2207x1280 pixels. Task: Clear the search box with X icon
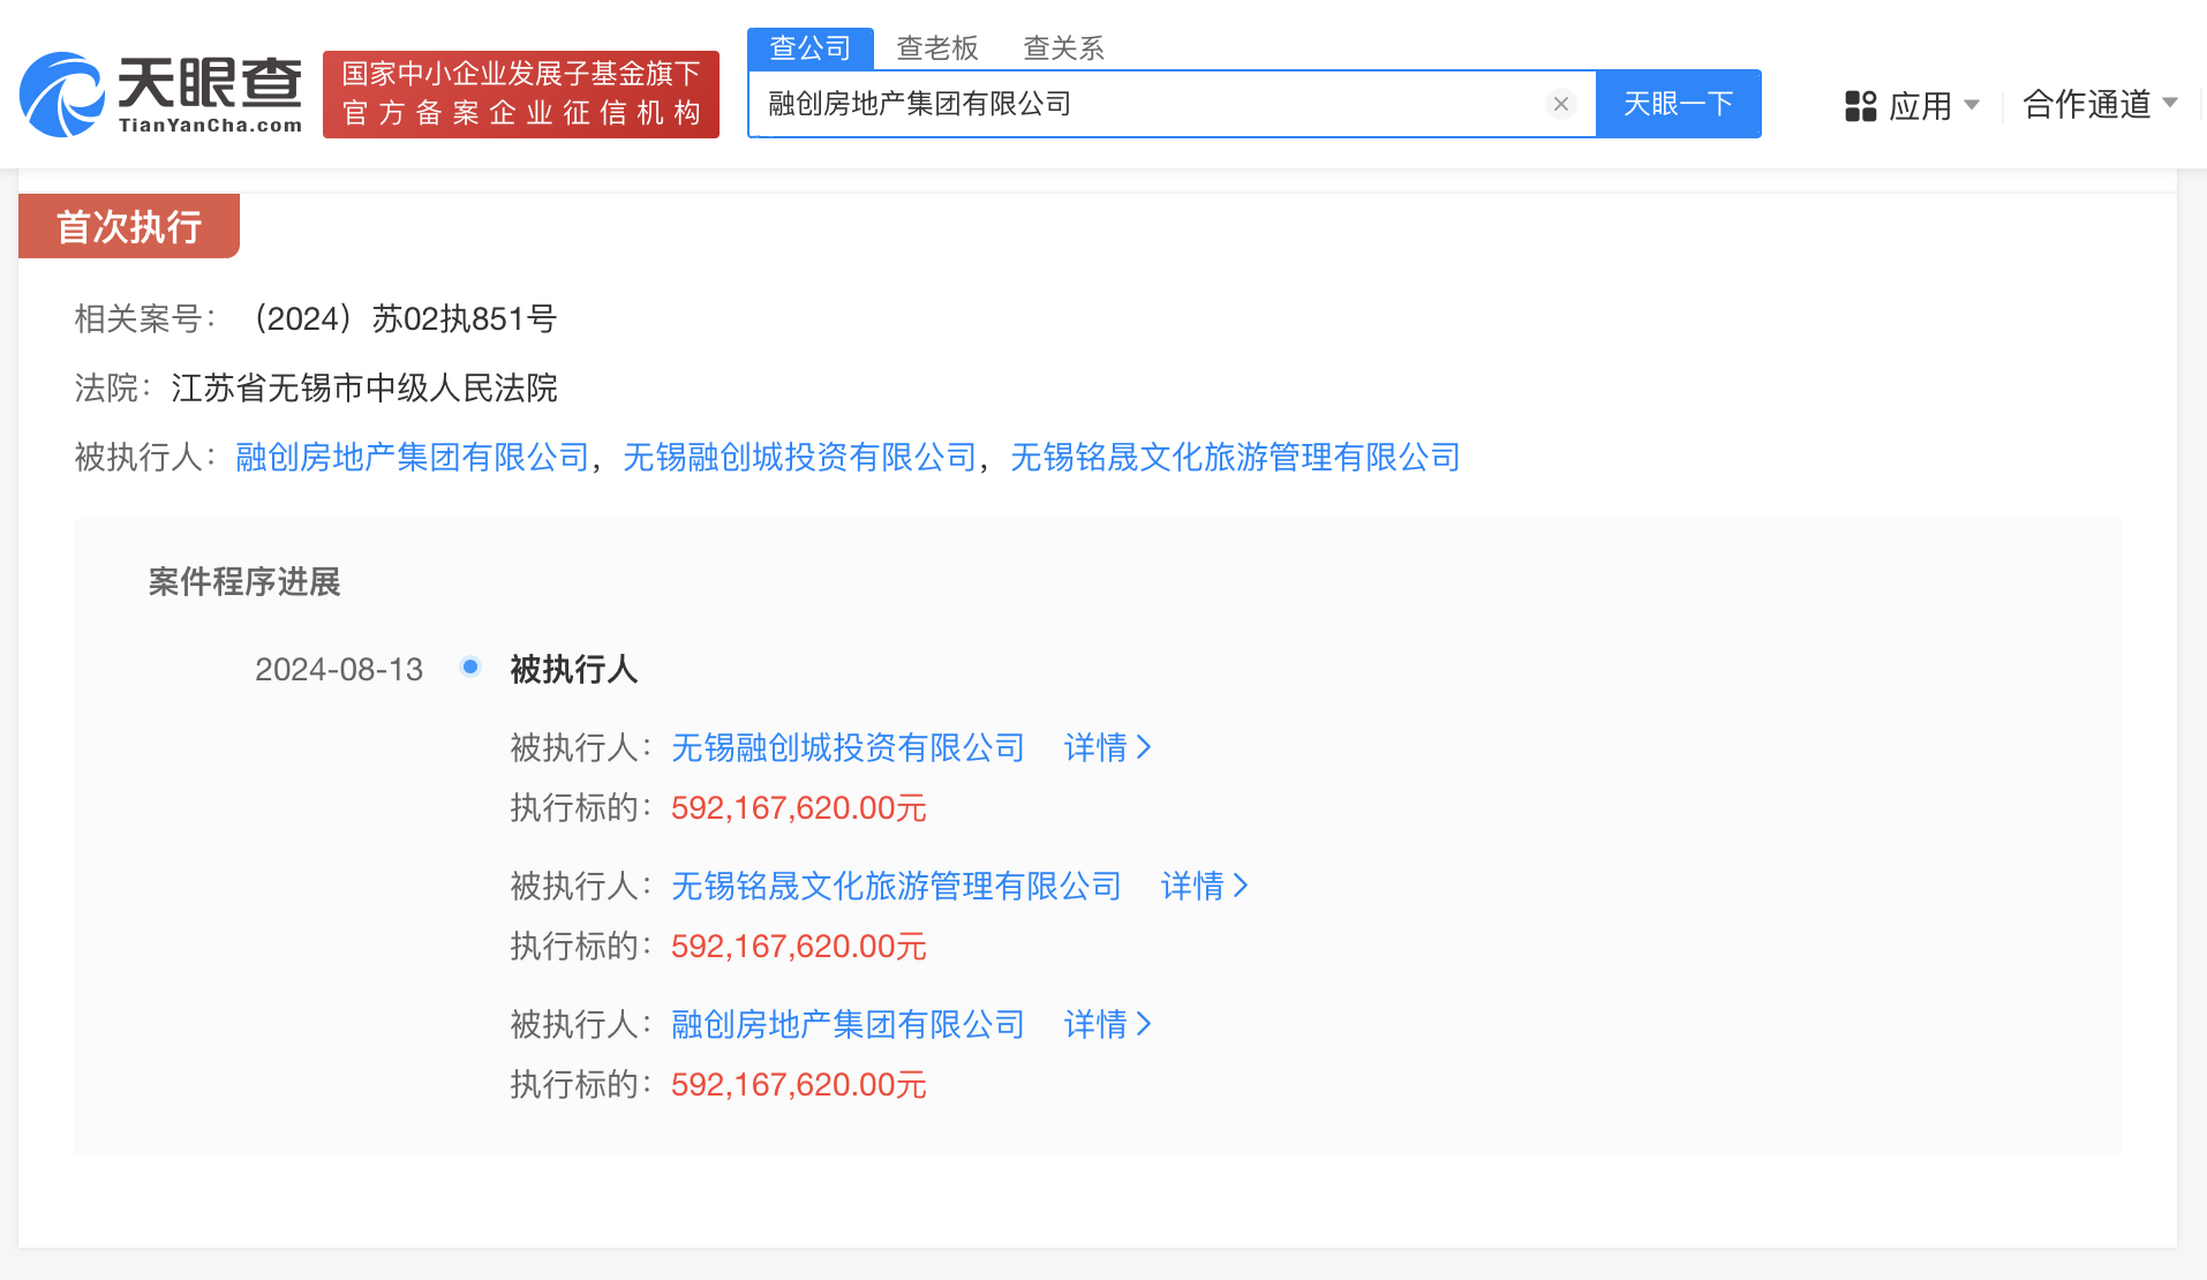tap(1560, 104)
